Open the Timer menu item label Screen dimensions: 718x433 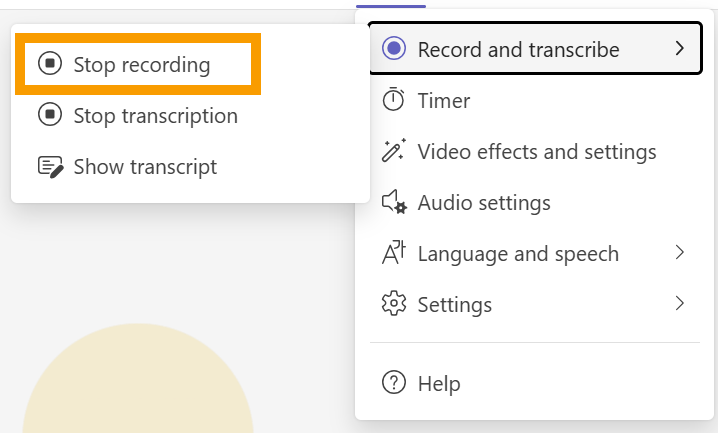point(444,100)
